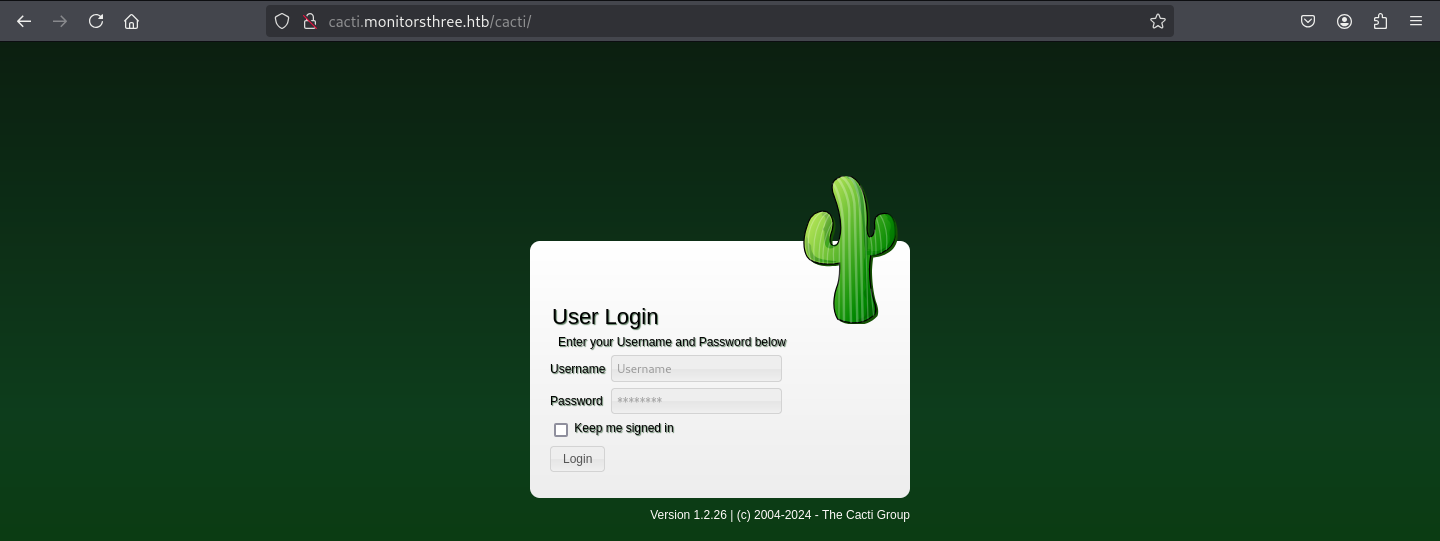Submit with the Login button
The width and height of the screenshot is (1440, 541).
click(x=577, y=459)
